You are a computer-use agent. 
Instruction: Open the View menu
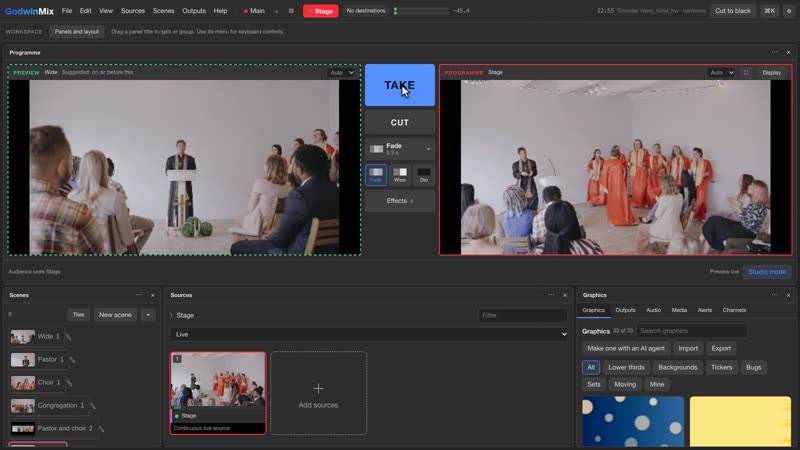click(106, 11)
